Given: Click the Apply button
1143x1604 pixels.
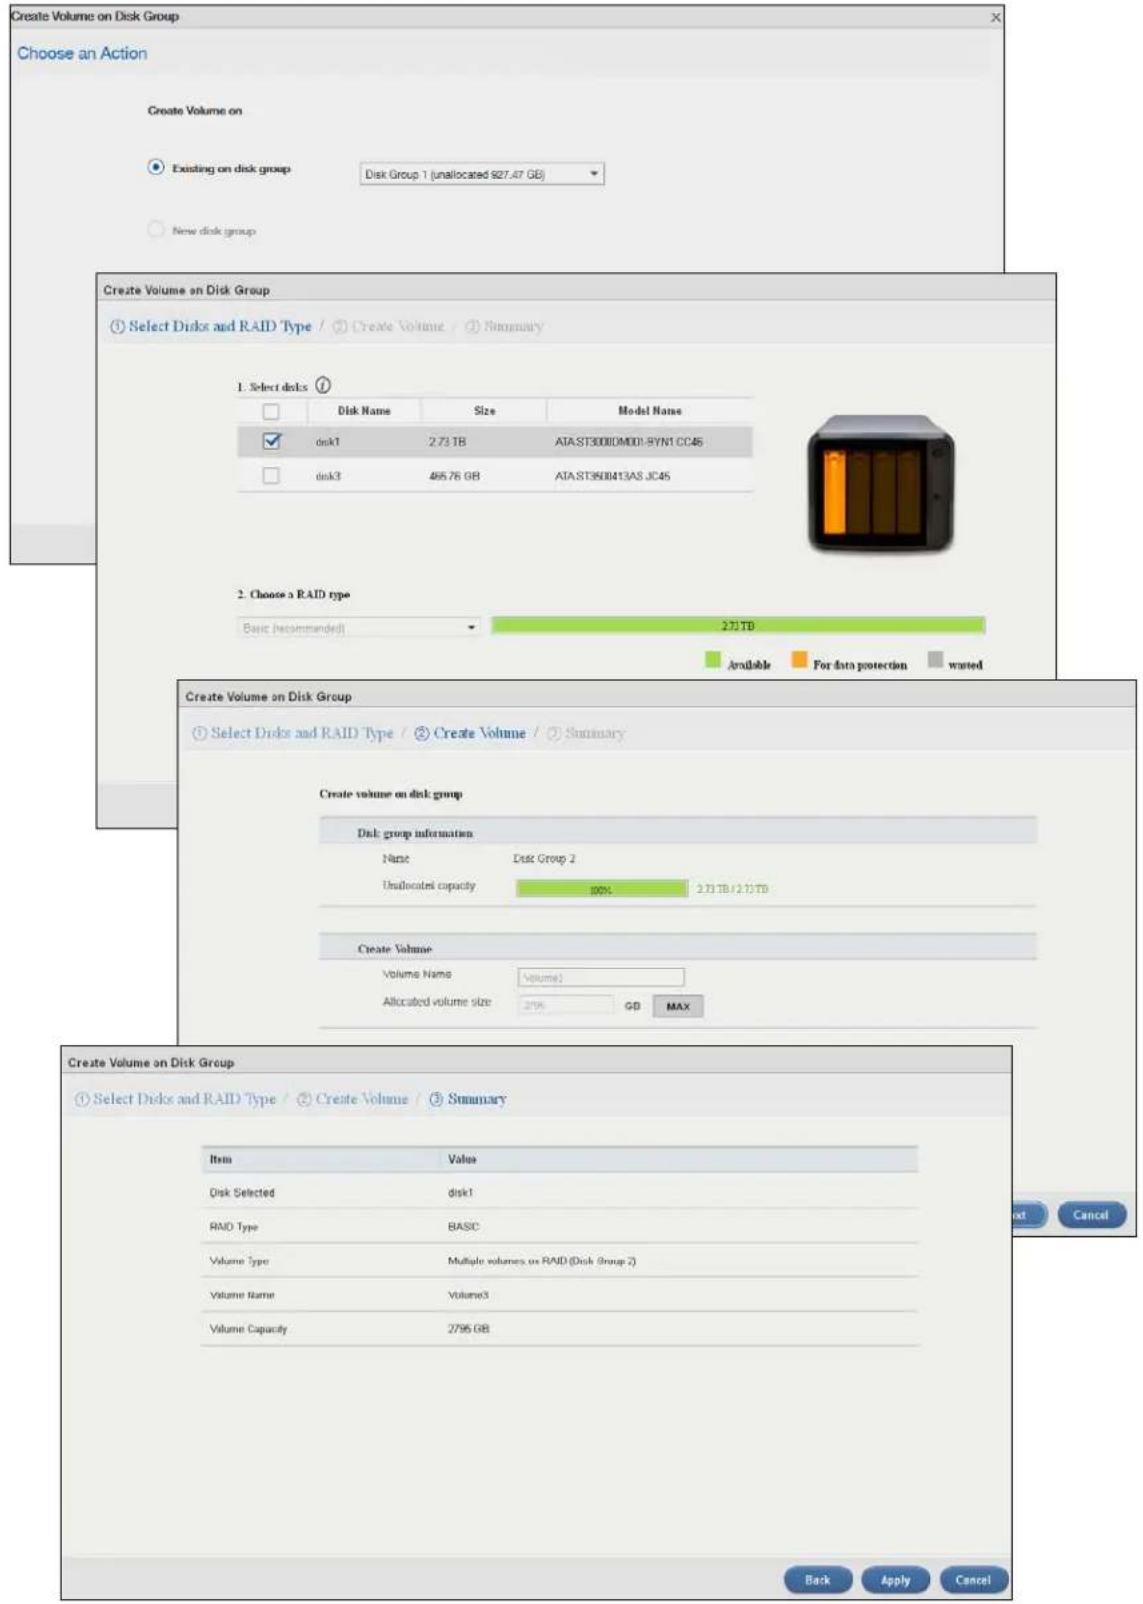Looking at the screenshot, I should click(896, 1580).
